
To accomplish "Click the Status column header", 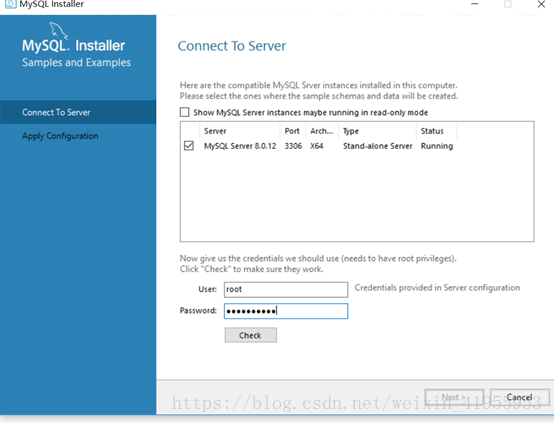I will (x=437, y=131).
